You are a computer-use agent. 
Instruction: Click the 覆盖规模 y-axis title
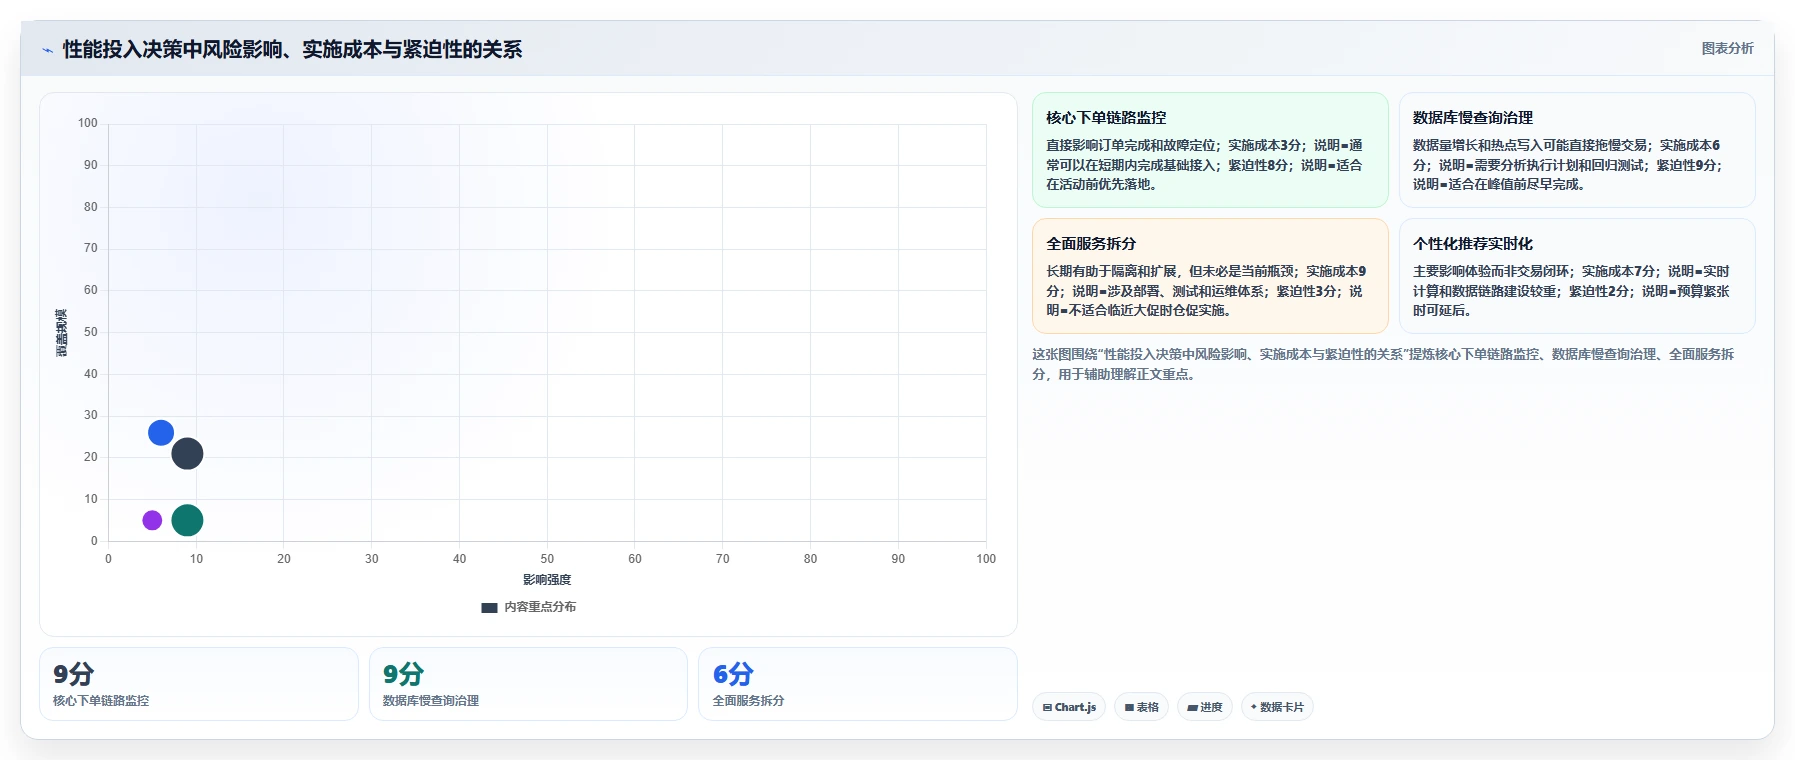pyautogui.click(x=62, y=333)
